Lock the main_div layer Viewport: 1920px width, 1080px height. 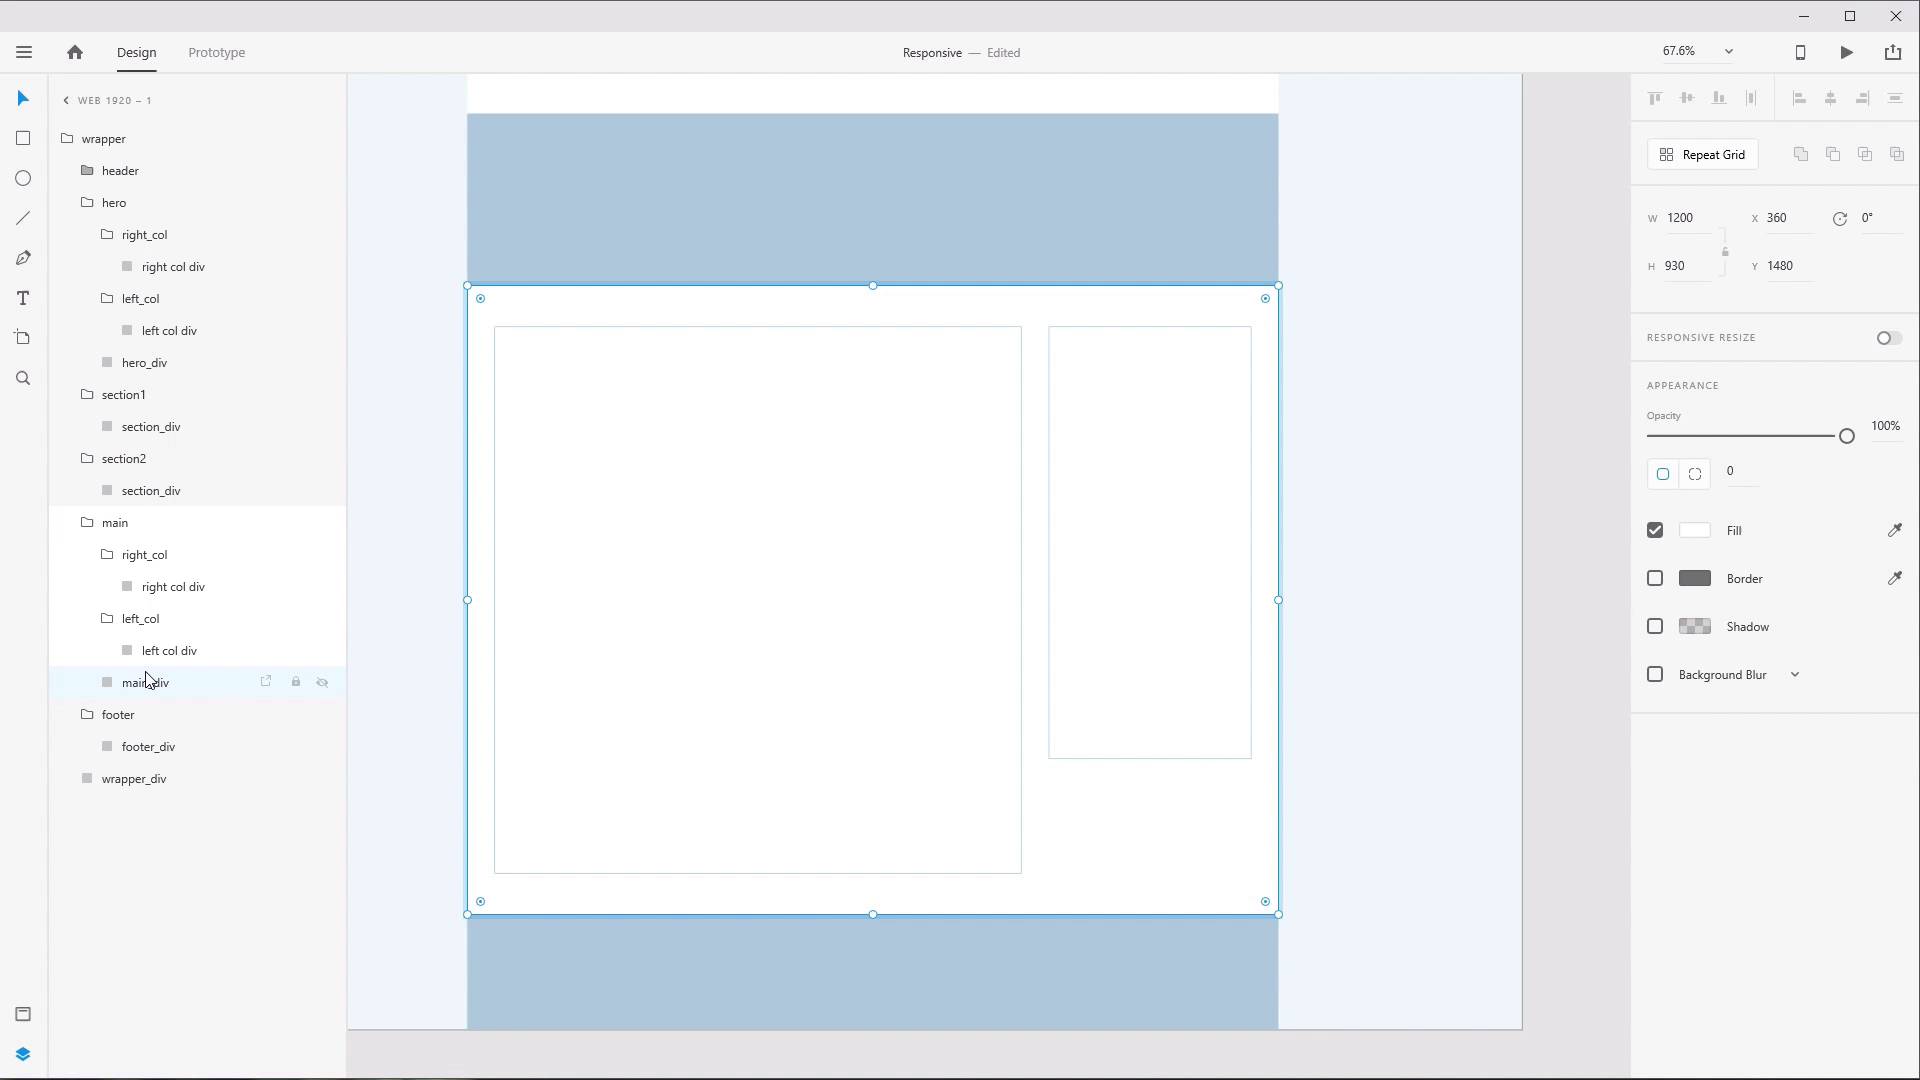(295, 682)
